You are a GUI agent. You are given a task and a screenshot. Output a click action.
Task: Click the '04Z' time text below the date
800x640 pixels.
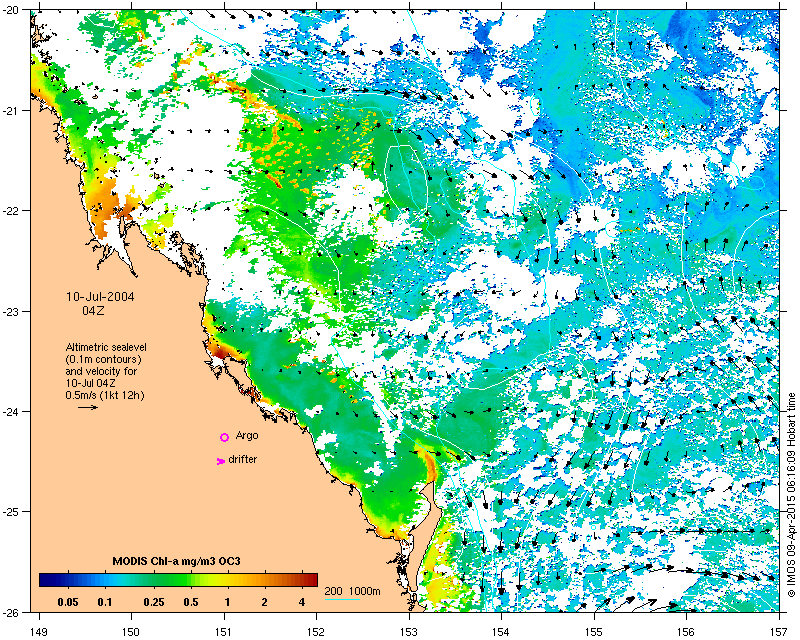pos(93,310)
